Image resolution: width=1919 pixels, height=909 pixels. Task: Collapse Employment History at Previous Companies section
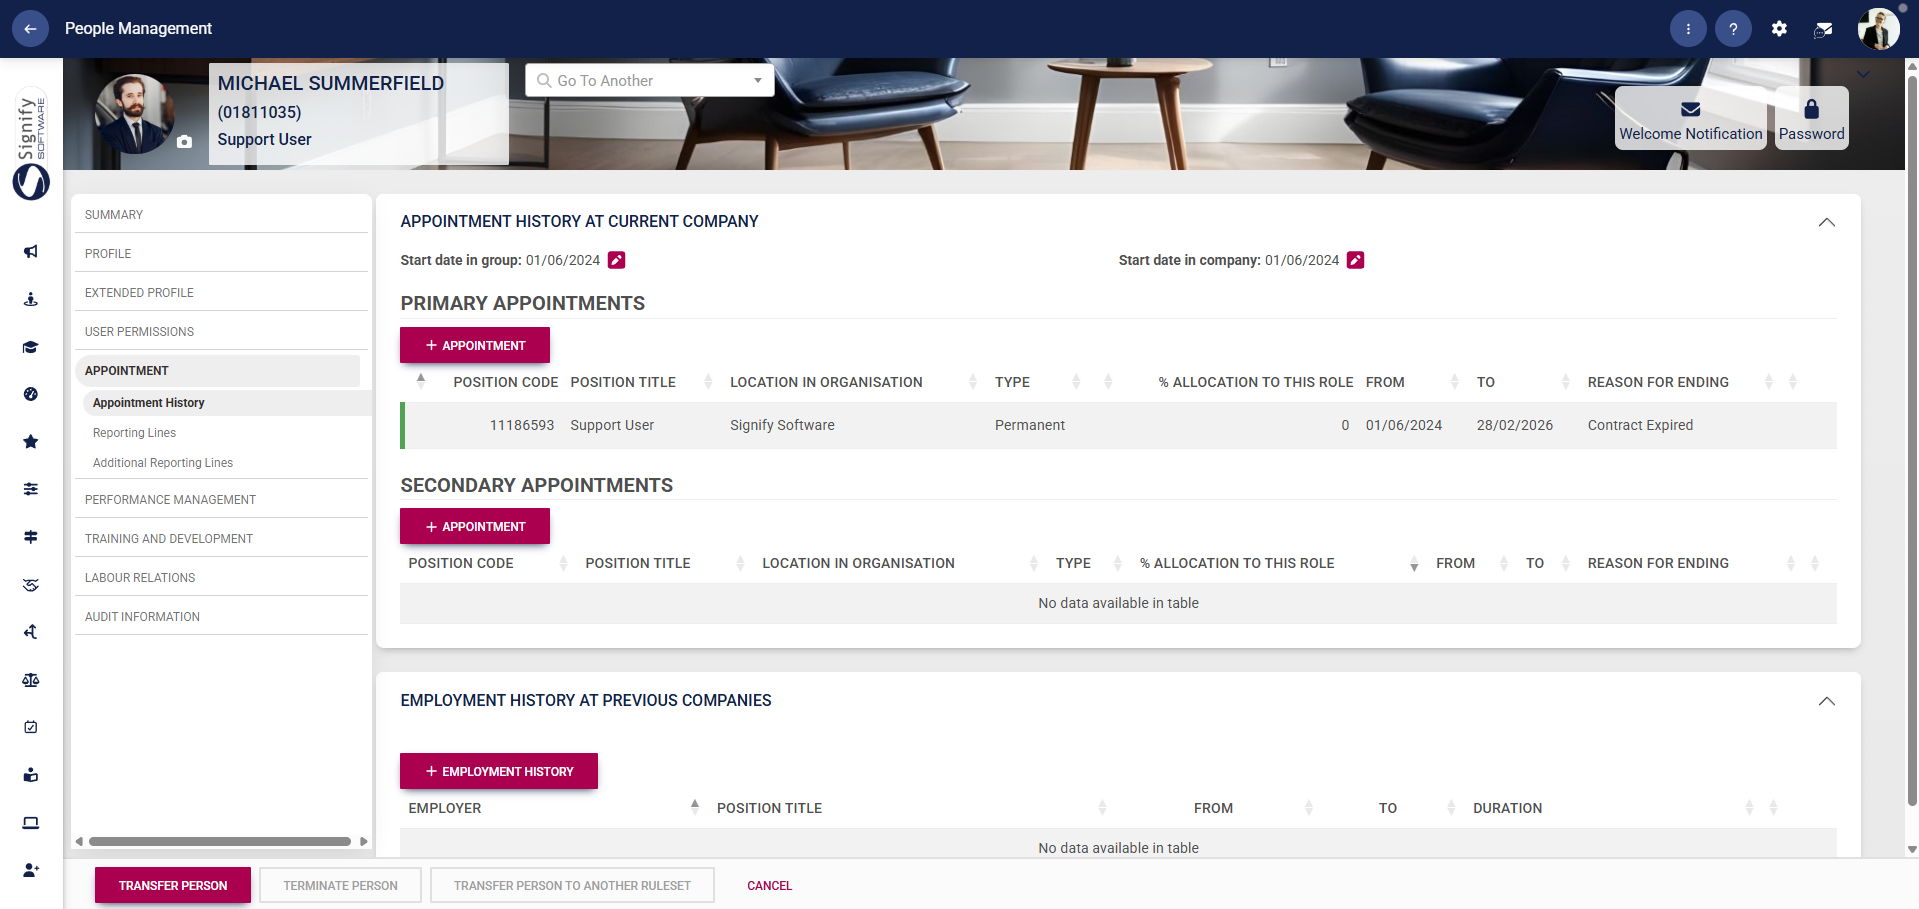pyautogui.click(x=1826, y=701)
